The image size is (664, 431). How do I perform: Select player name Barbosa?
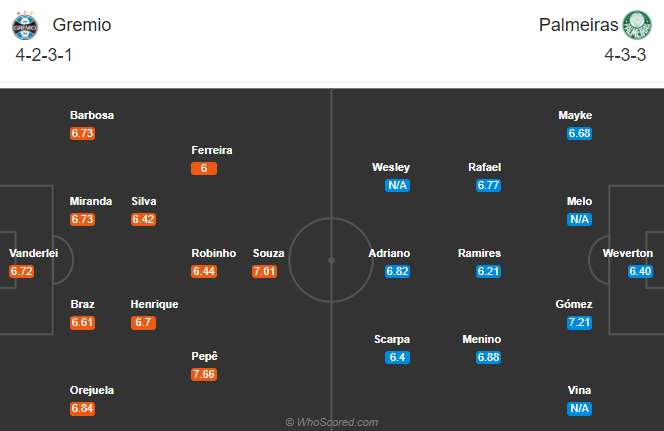[92, 115]
